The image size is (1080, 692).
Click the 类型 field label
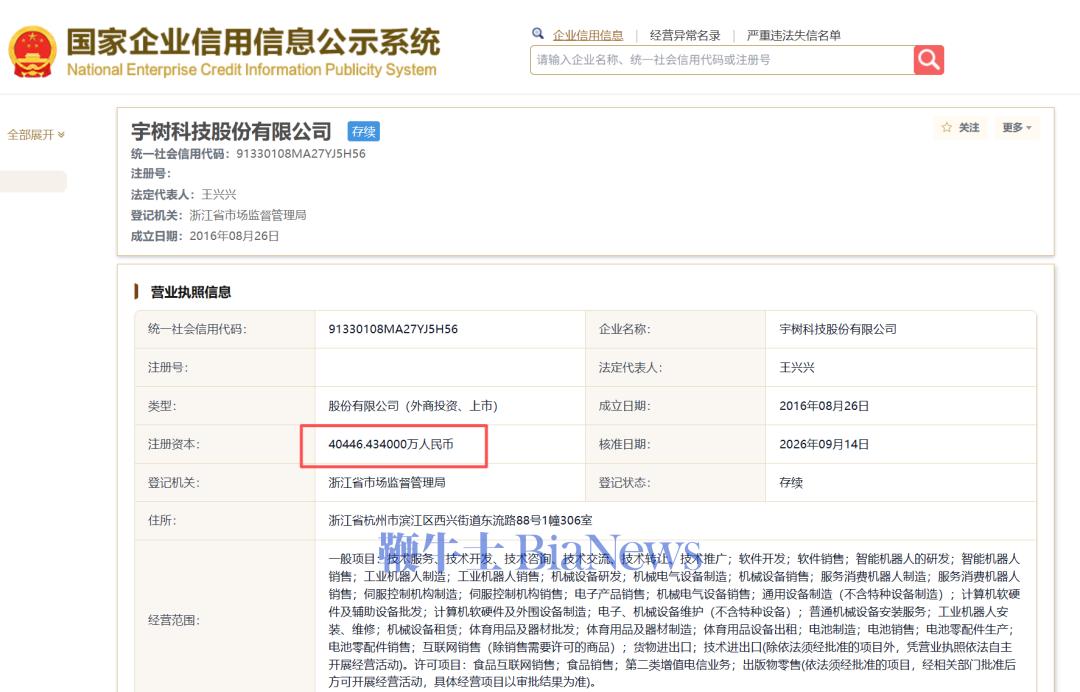coord(162,406)
